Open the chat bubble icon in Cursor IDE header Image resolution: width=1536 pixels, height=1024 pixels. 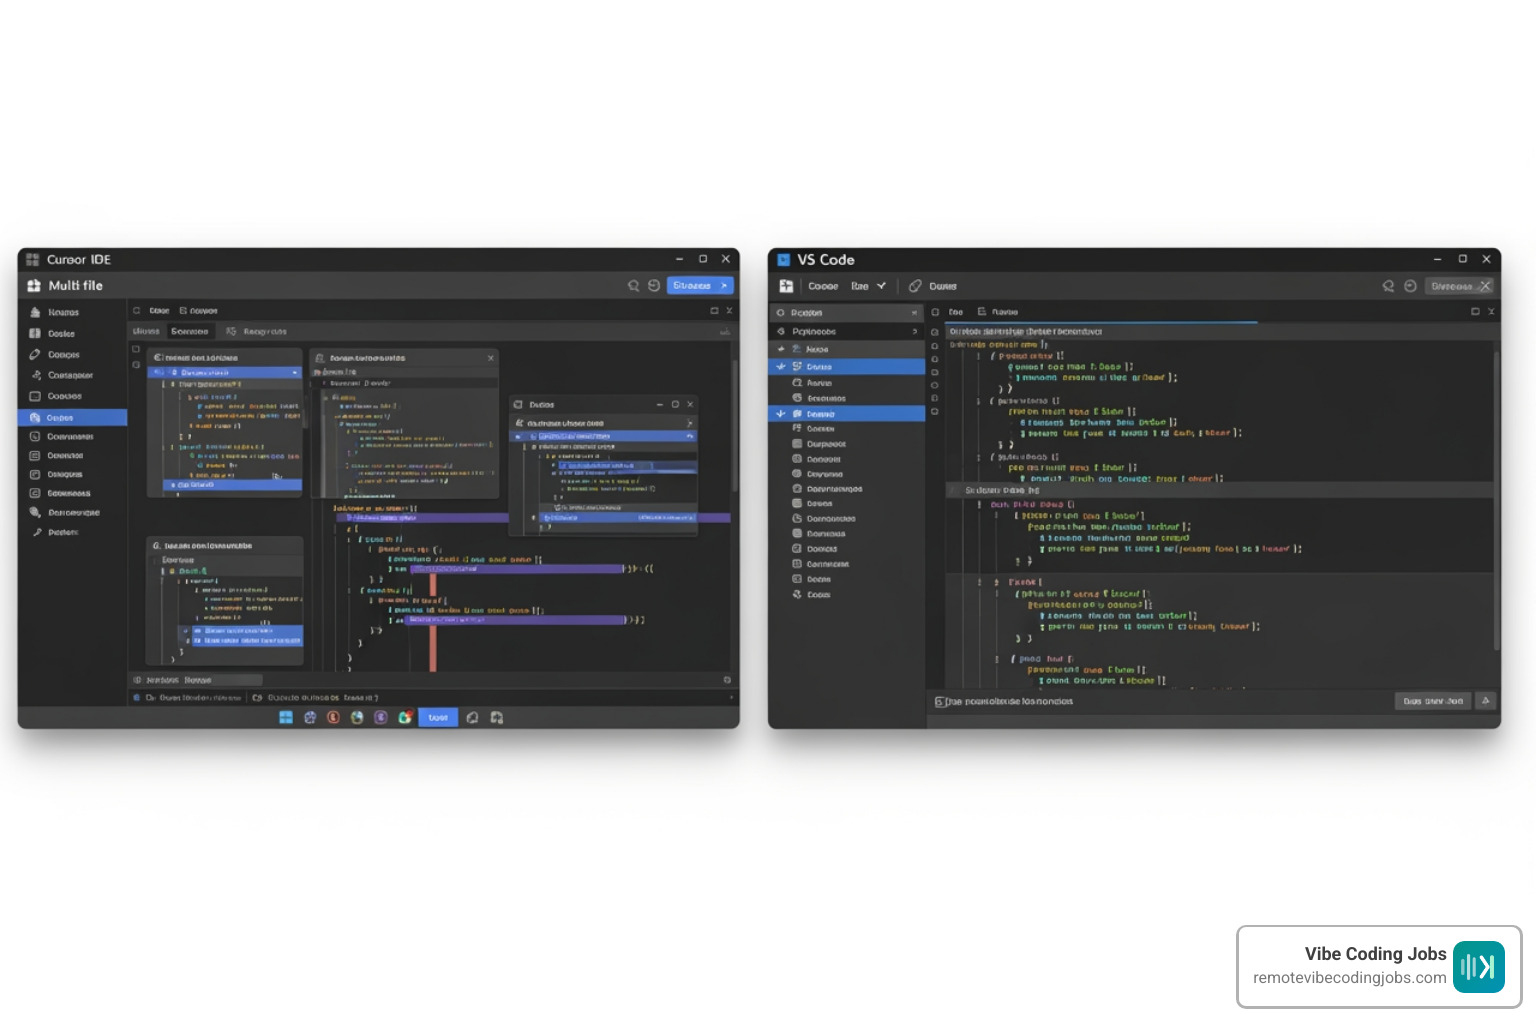[633, 285]
